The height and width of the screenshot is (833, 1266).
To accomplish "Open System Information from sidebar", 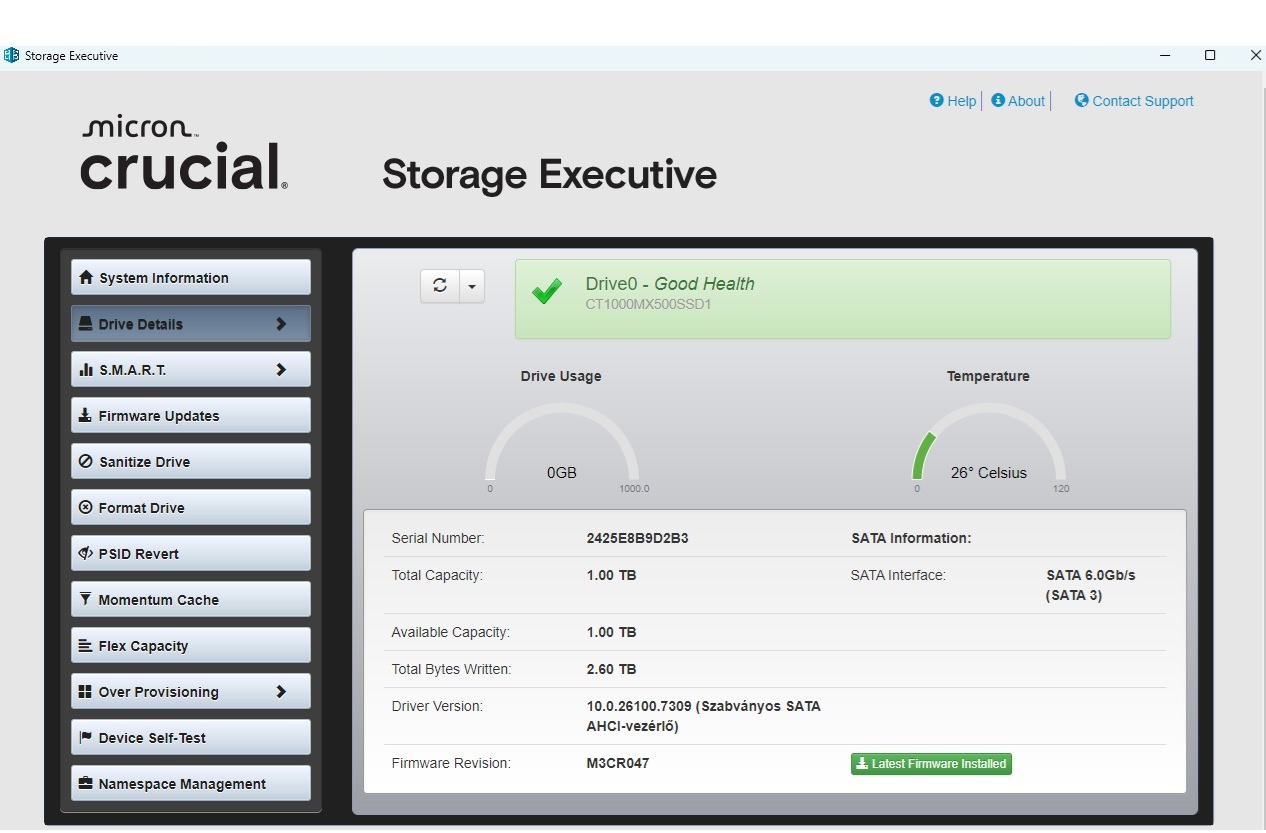I will [191, 278].
